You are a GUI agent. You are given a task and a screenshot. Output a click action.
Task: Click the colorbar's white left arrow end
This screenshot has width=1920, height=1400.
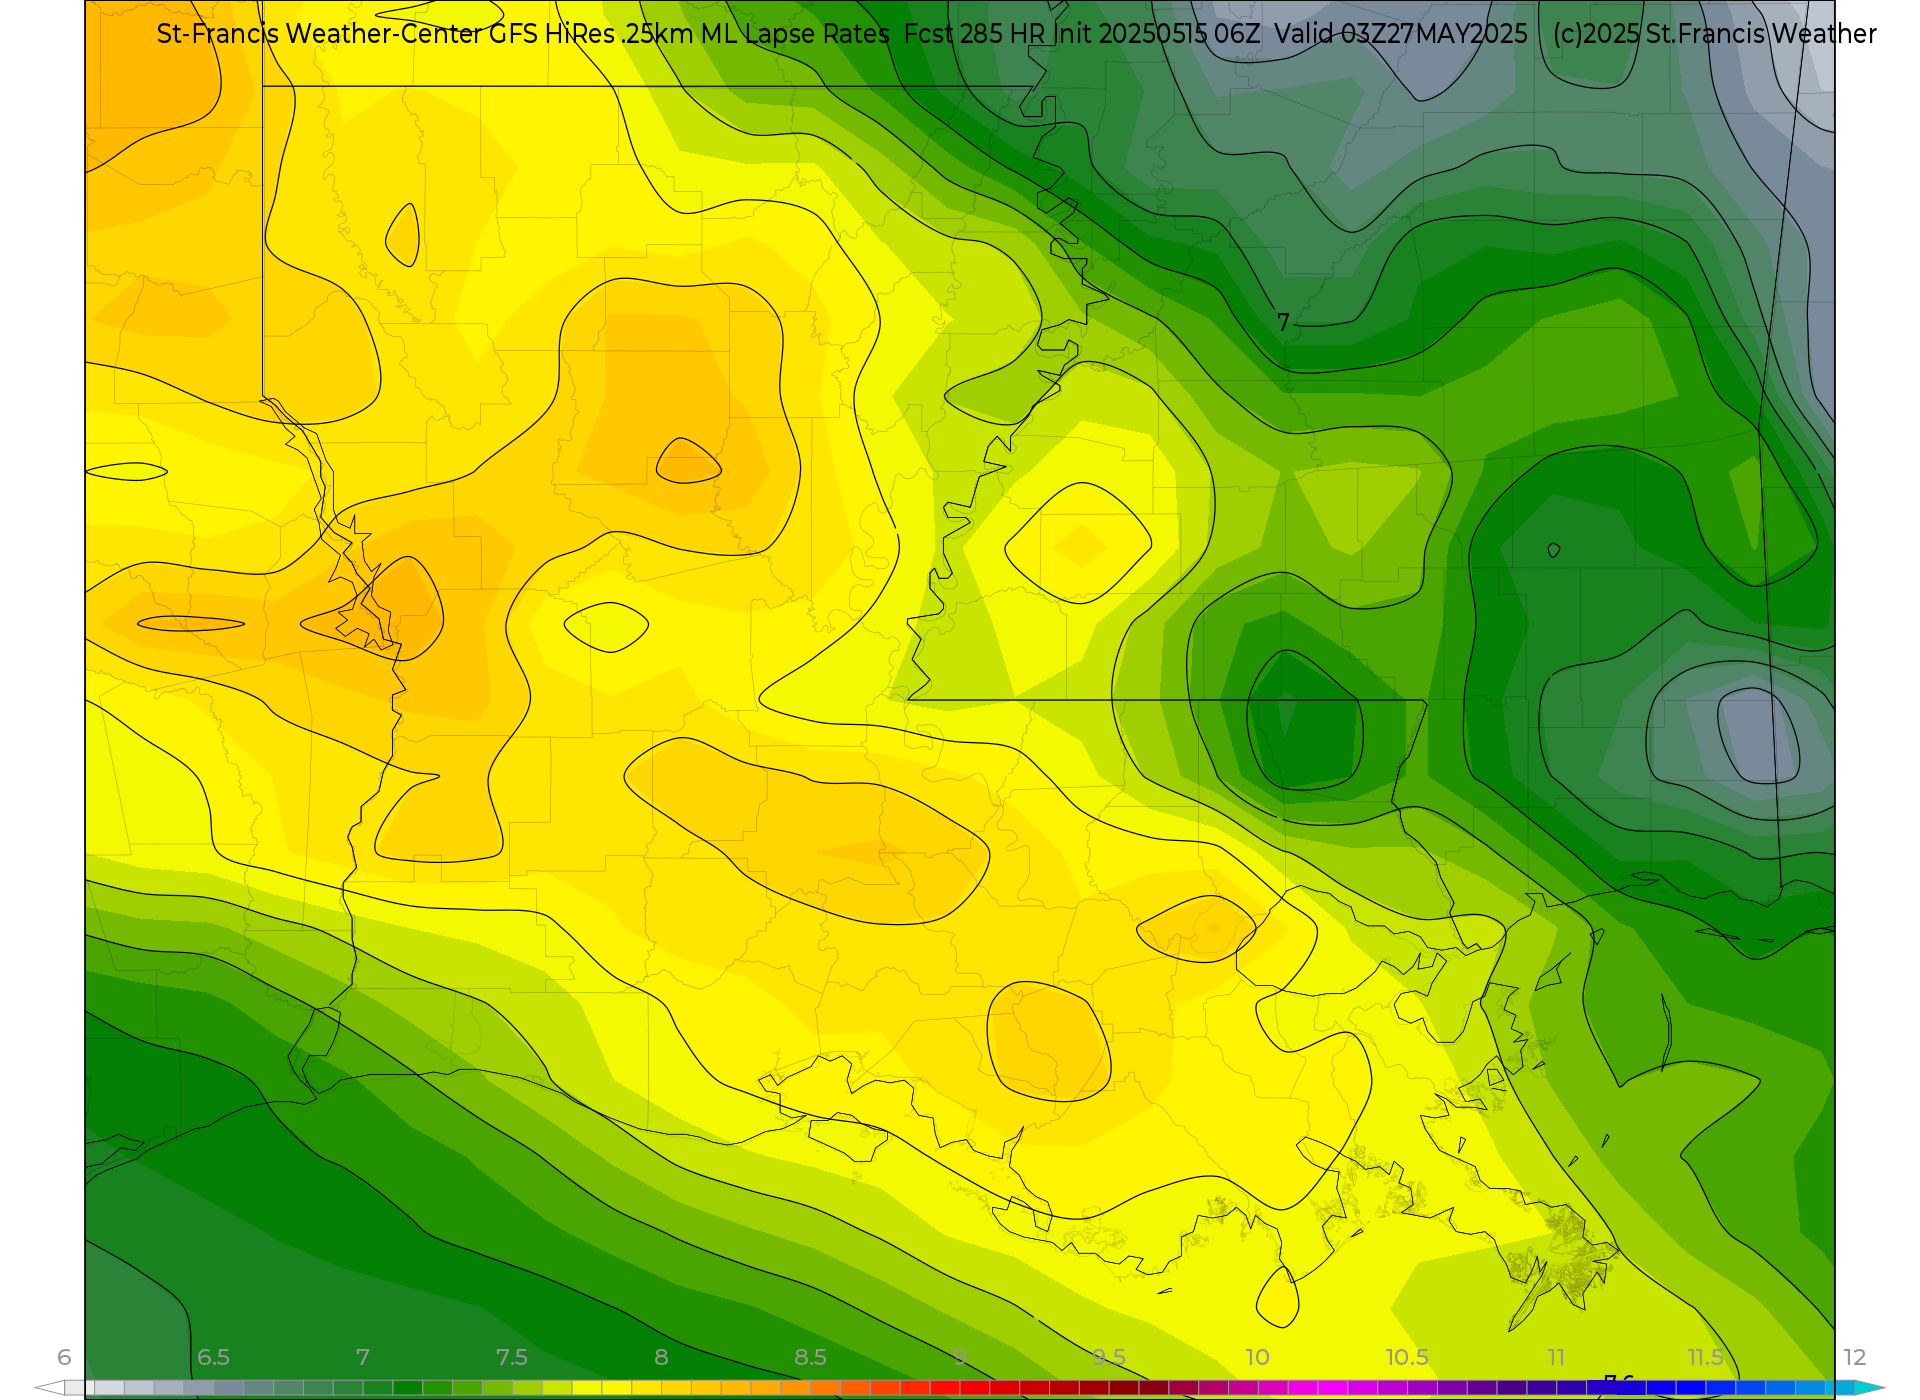49,1388
